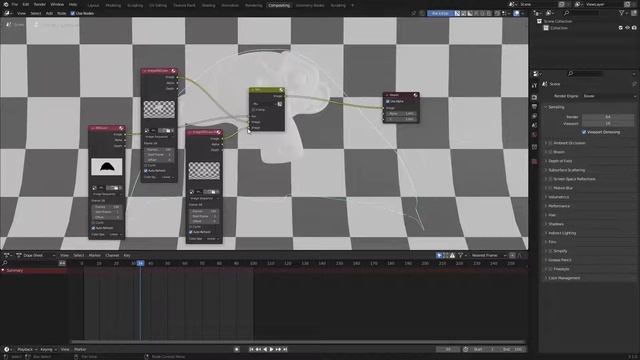The width and height of the screenshot is (640, 360).
Task: Click the node editor type icon in header
Action: 7,13
